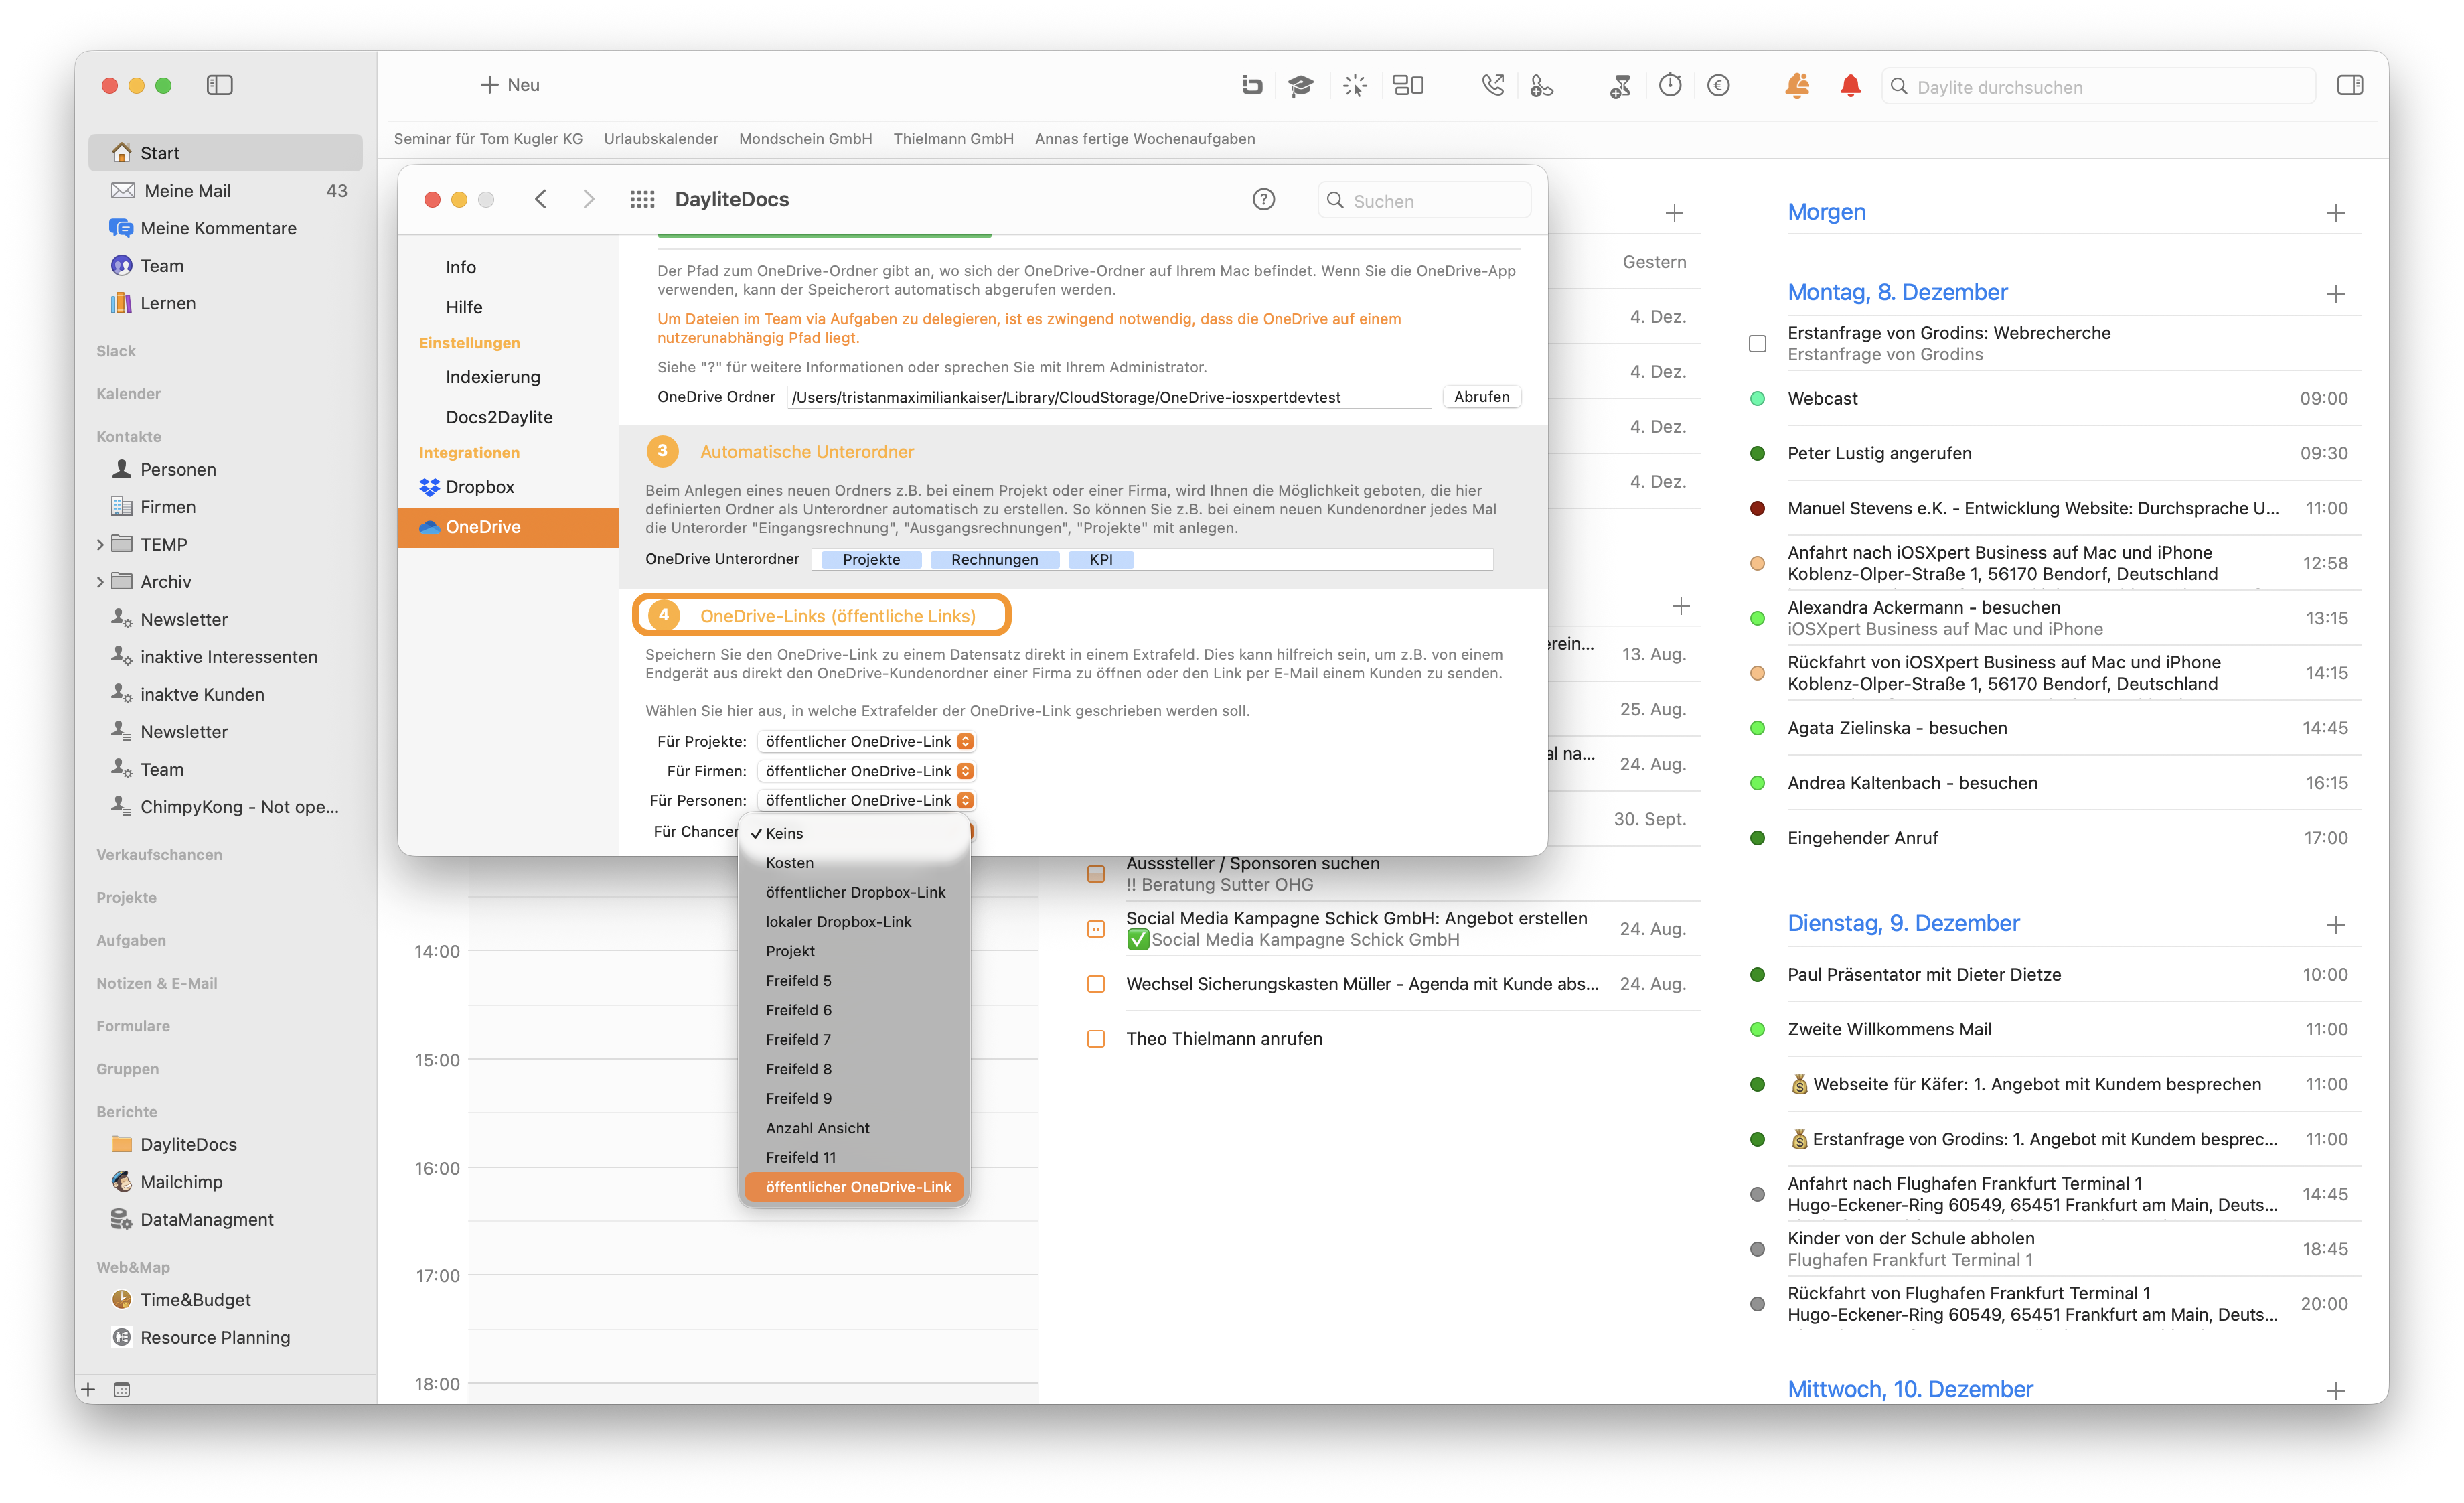Viewport: 2464px width, 1503px height.
Task: Check Theo Thielmann anrufen task
Action: coord(1096,1039)
